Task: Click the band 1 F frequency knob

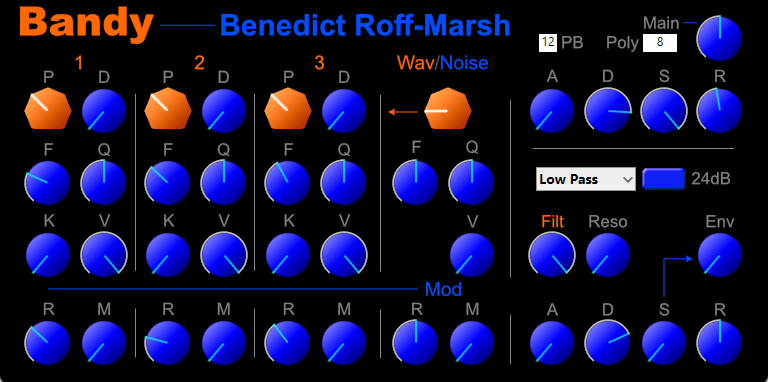Action: pyautogui.click(x=48, y=183)
